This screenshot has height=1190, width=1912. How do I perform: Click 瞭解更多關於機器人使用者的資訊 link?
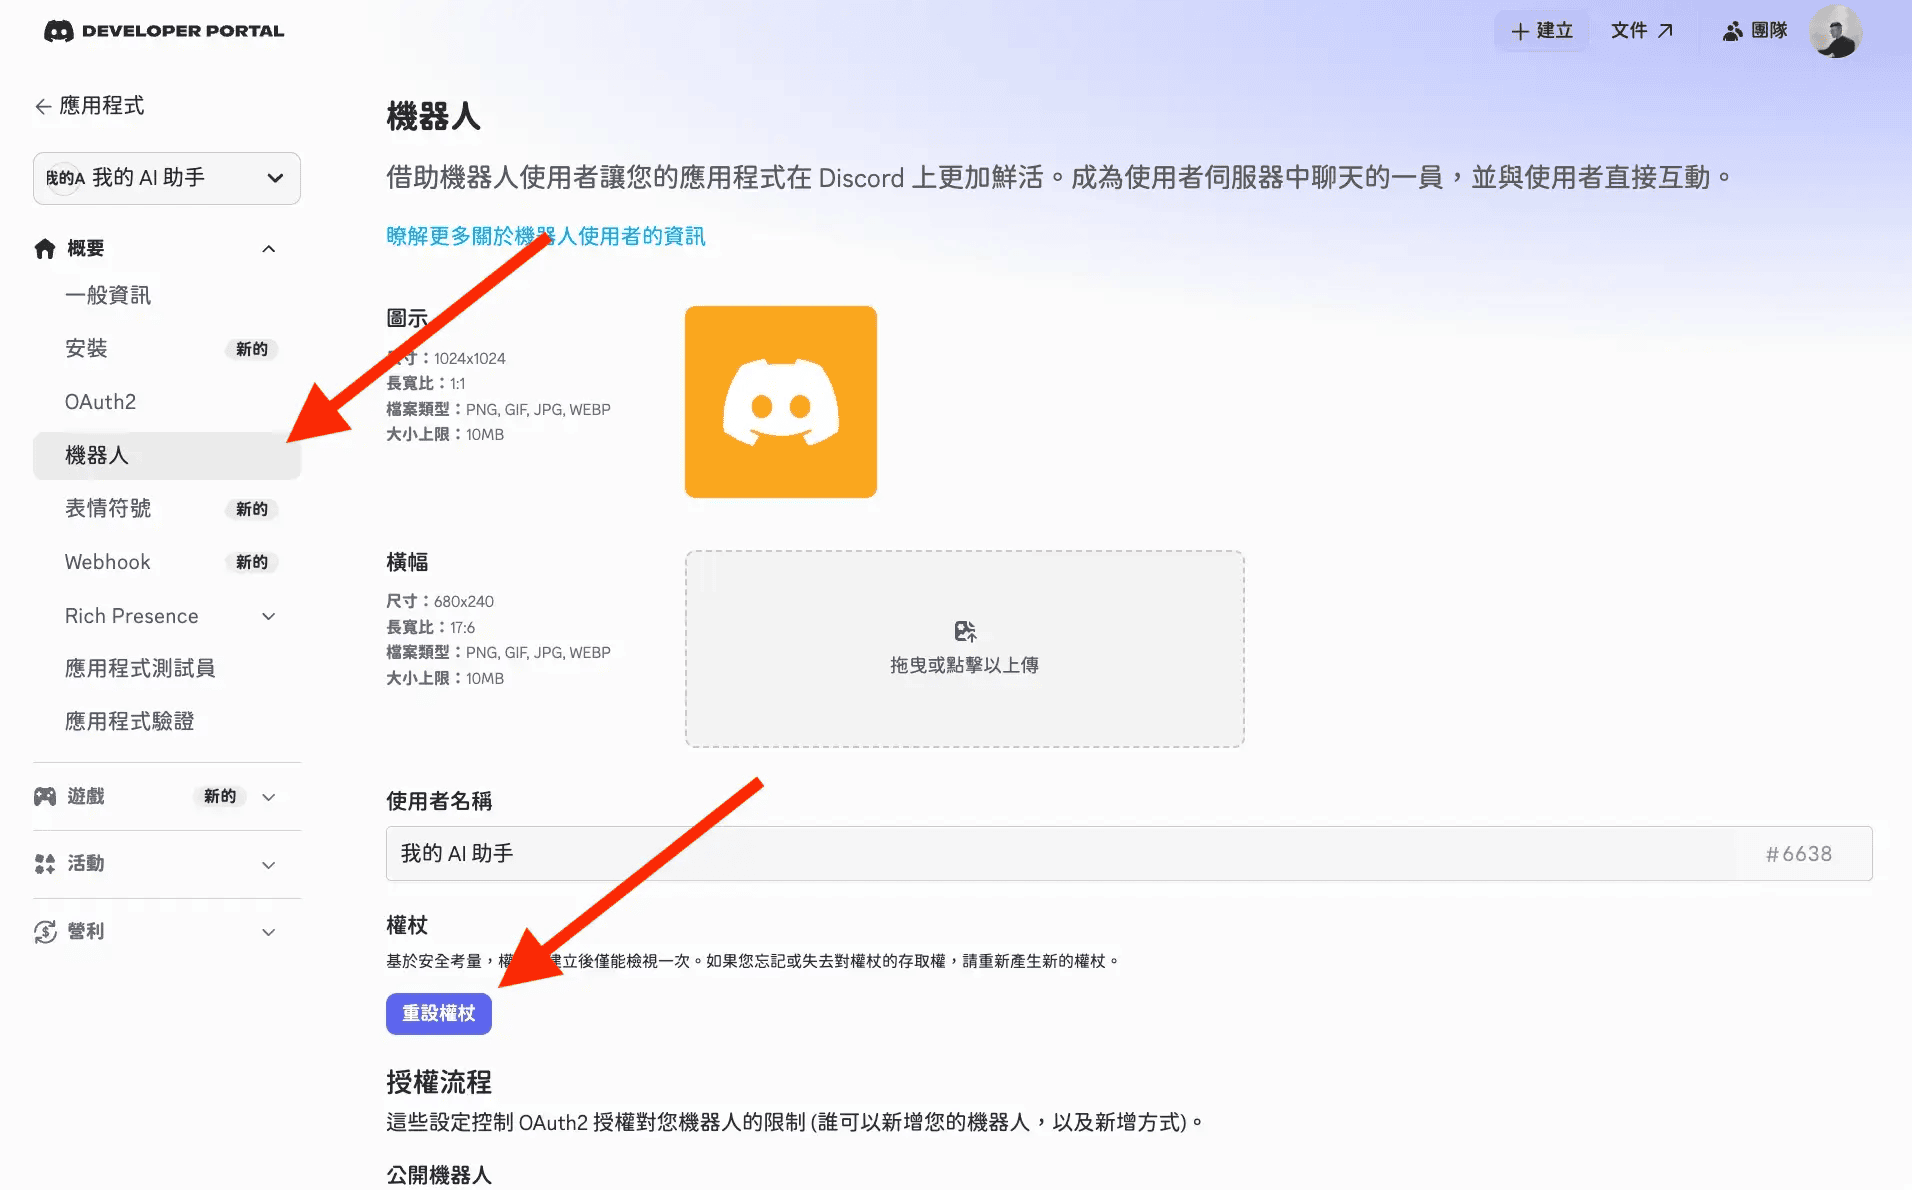(x=546, y=236)
